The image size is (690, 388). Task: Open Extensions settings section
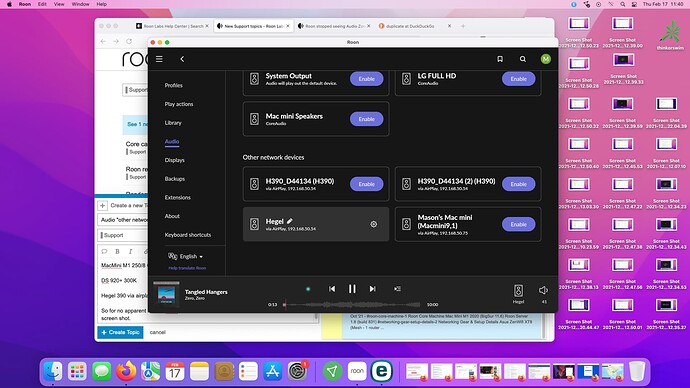177,198
